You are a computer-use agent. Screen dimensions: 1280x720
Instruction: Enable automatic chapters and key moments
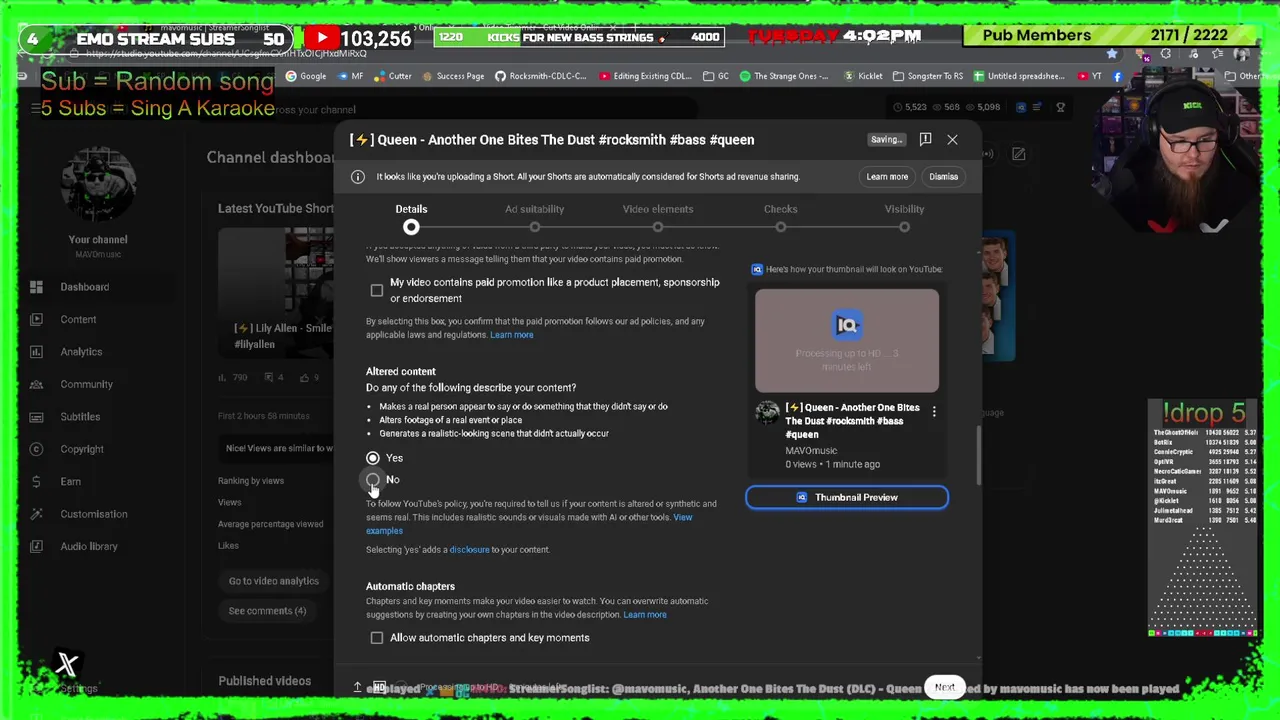coord(377,638)
